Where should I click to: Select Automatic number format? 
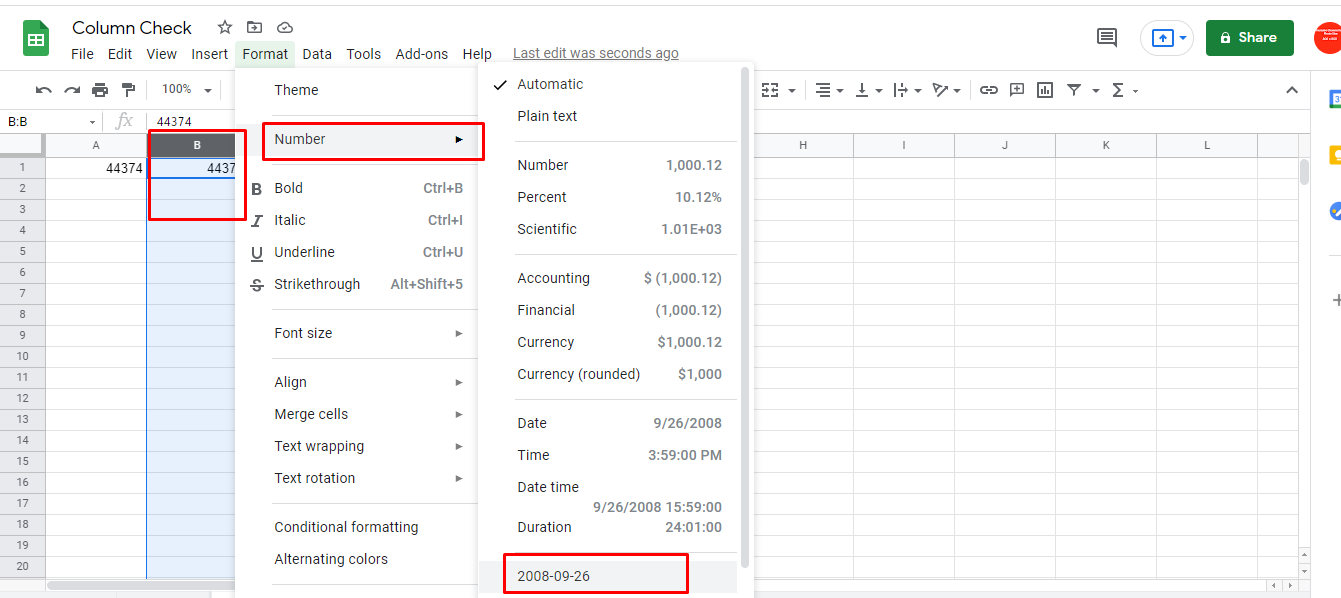click(x=609, y=84)
